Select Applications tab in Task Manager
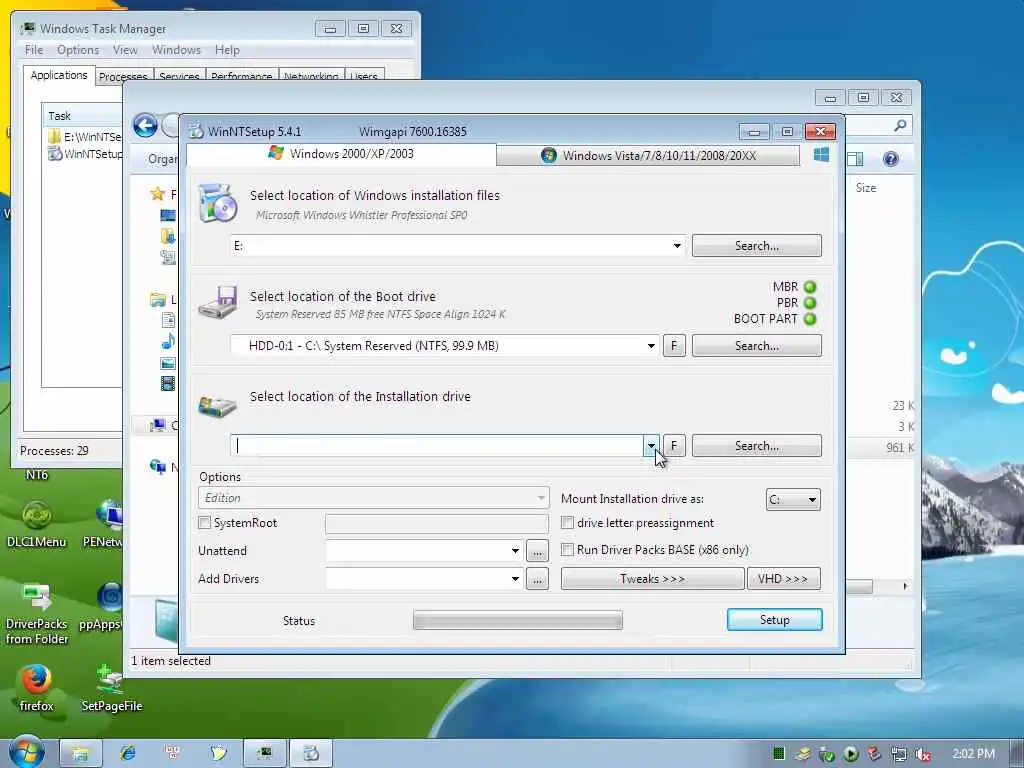Image resolution: width=1024 pixels, height=768 pixels. pyautogui.click(x=59, y=75)
